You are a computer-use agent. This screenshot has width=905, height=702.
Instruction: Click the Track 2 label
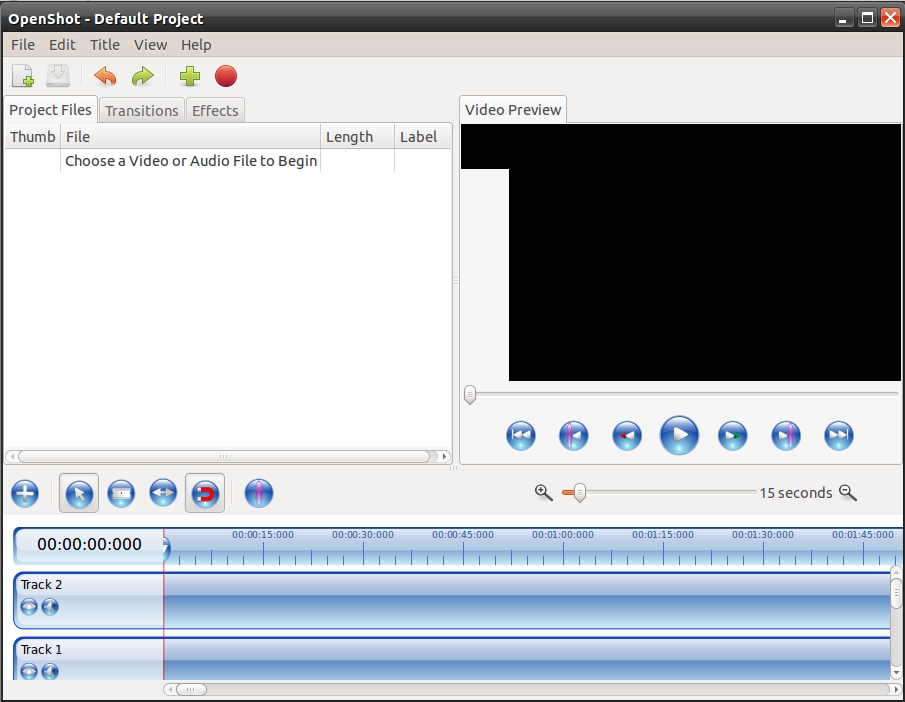[x=41, y=584]
